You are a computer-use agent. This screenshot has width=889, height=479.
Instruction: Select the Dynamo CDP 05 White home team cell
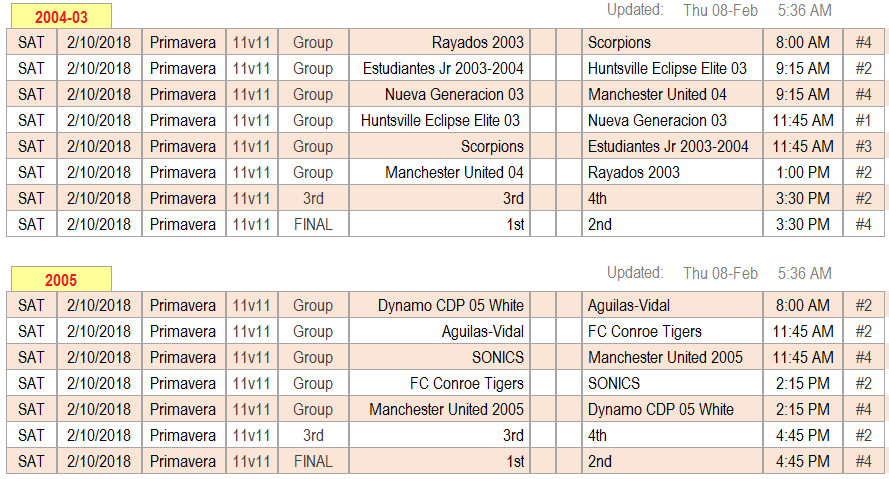click(x=439, y=306)
